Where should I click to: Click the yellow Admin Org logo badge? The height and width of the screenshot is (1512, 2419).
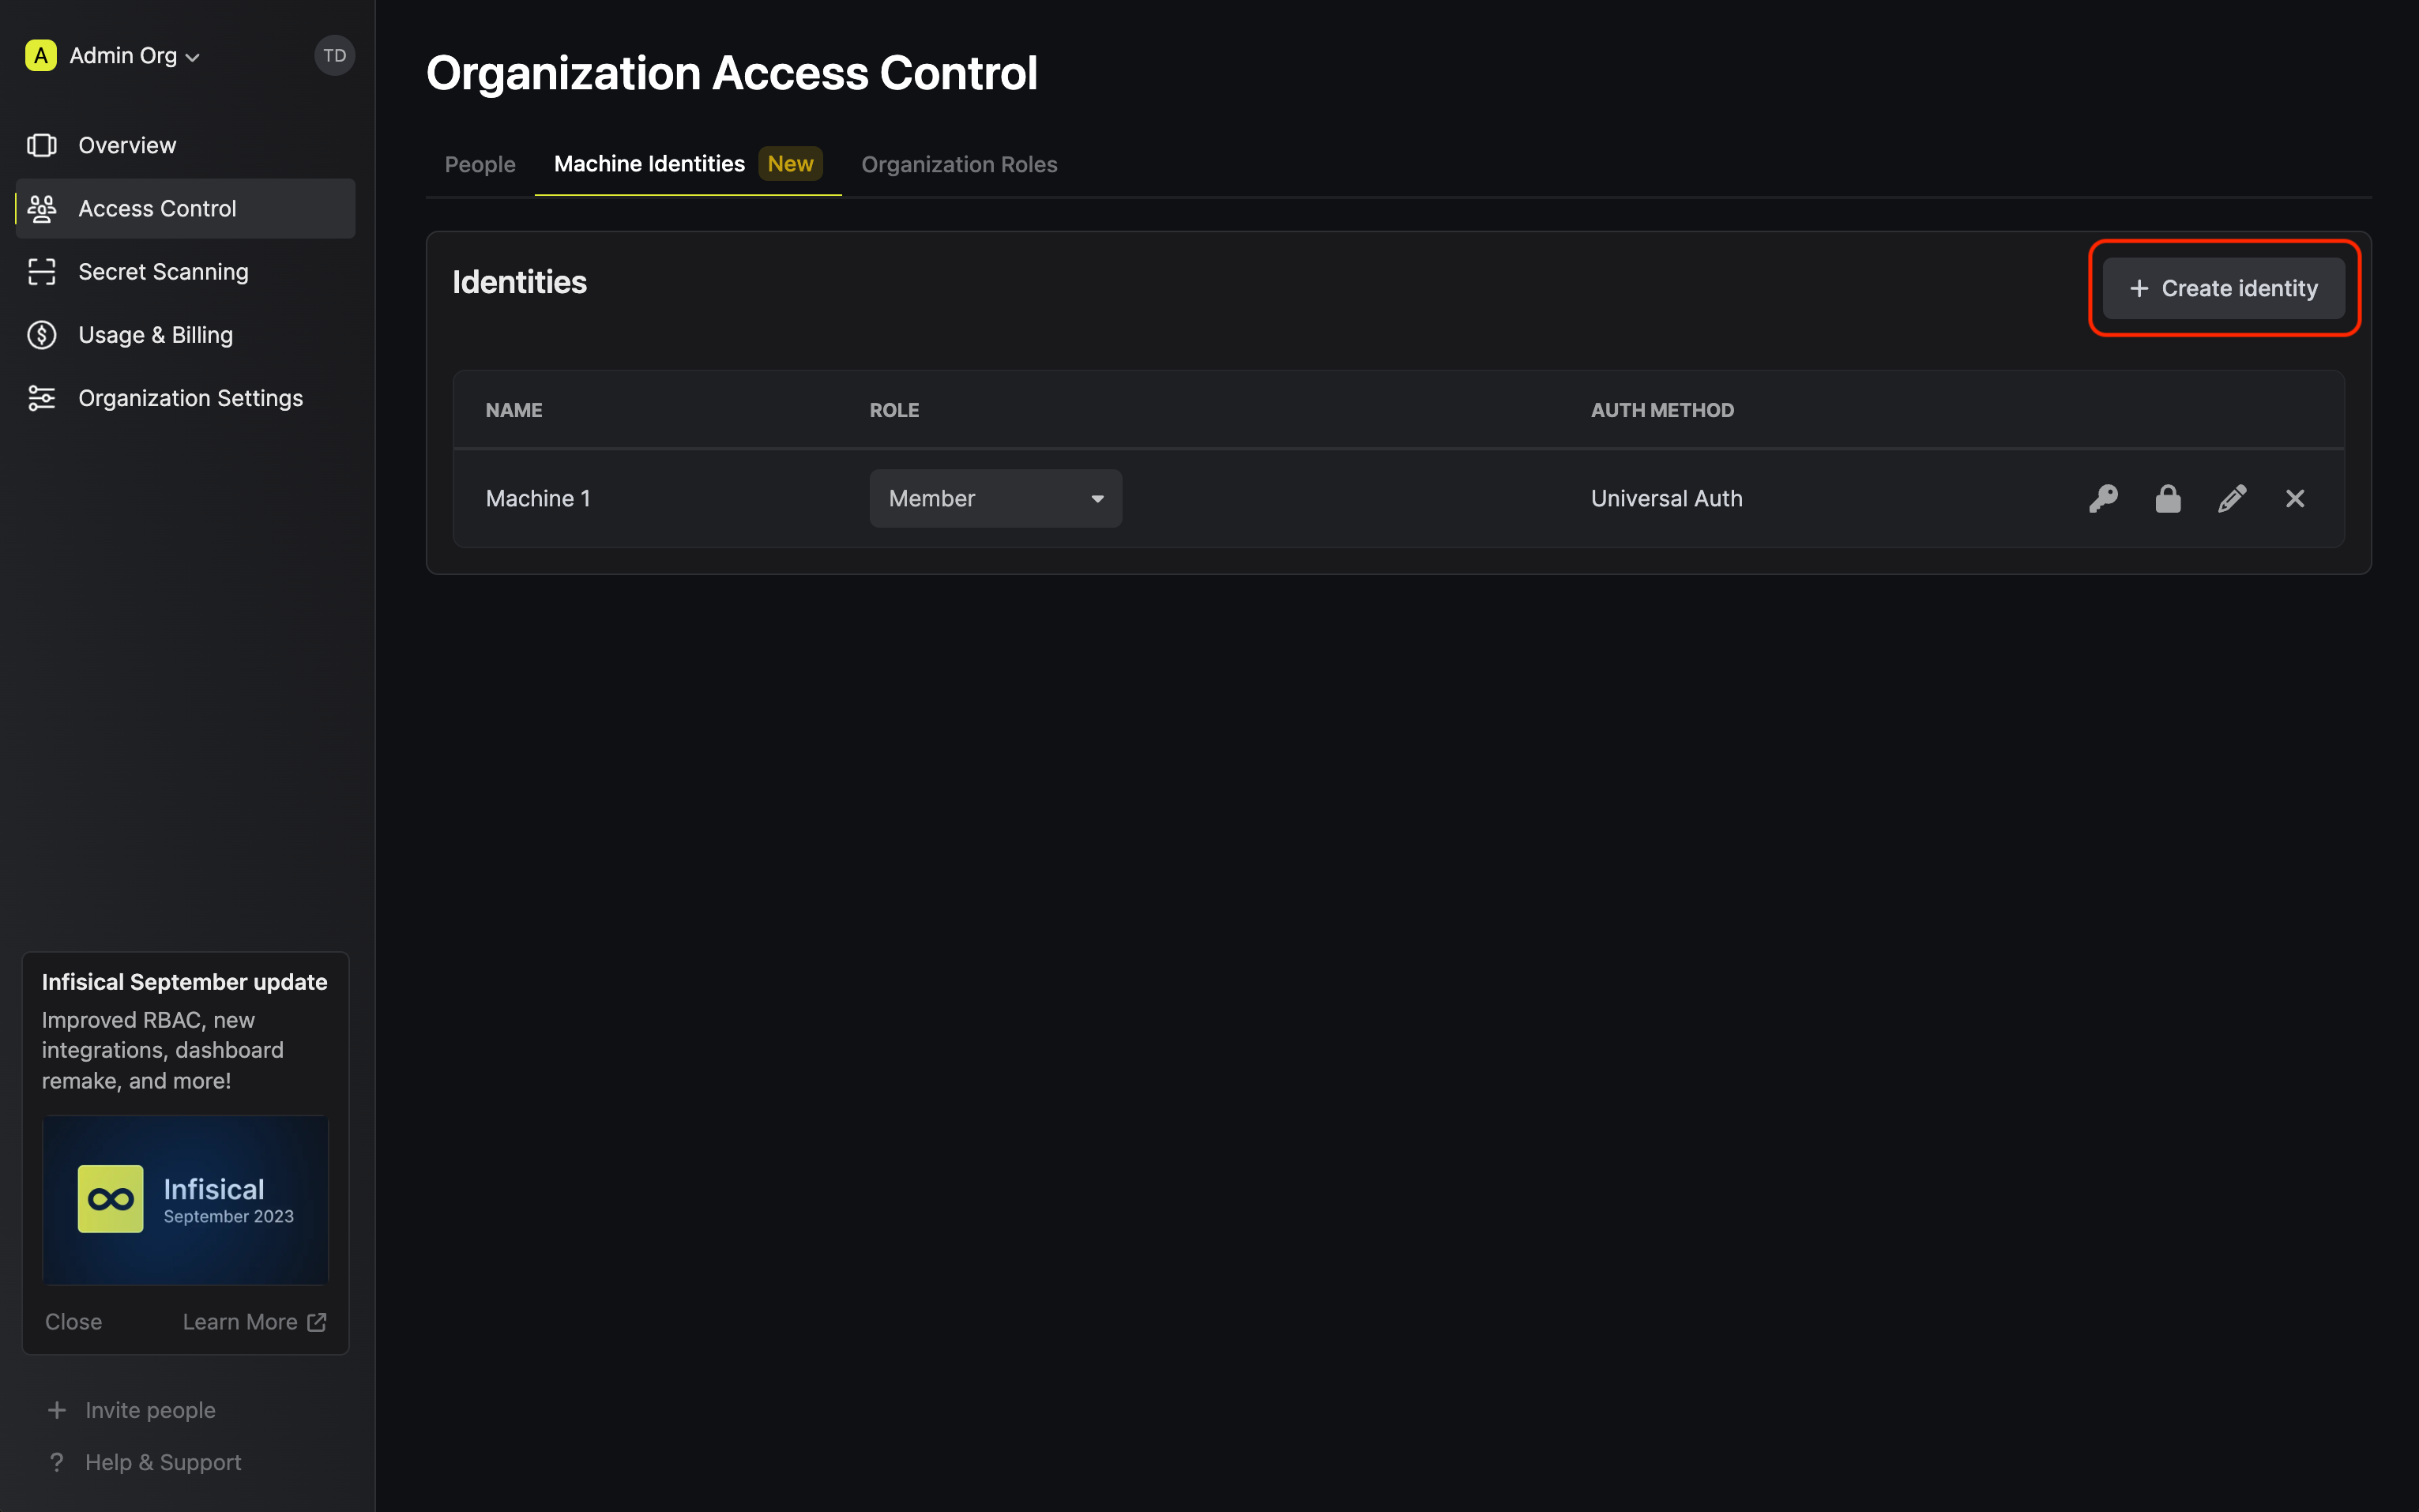[40, 56]
